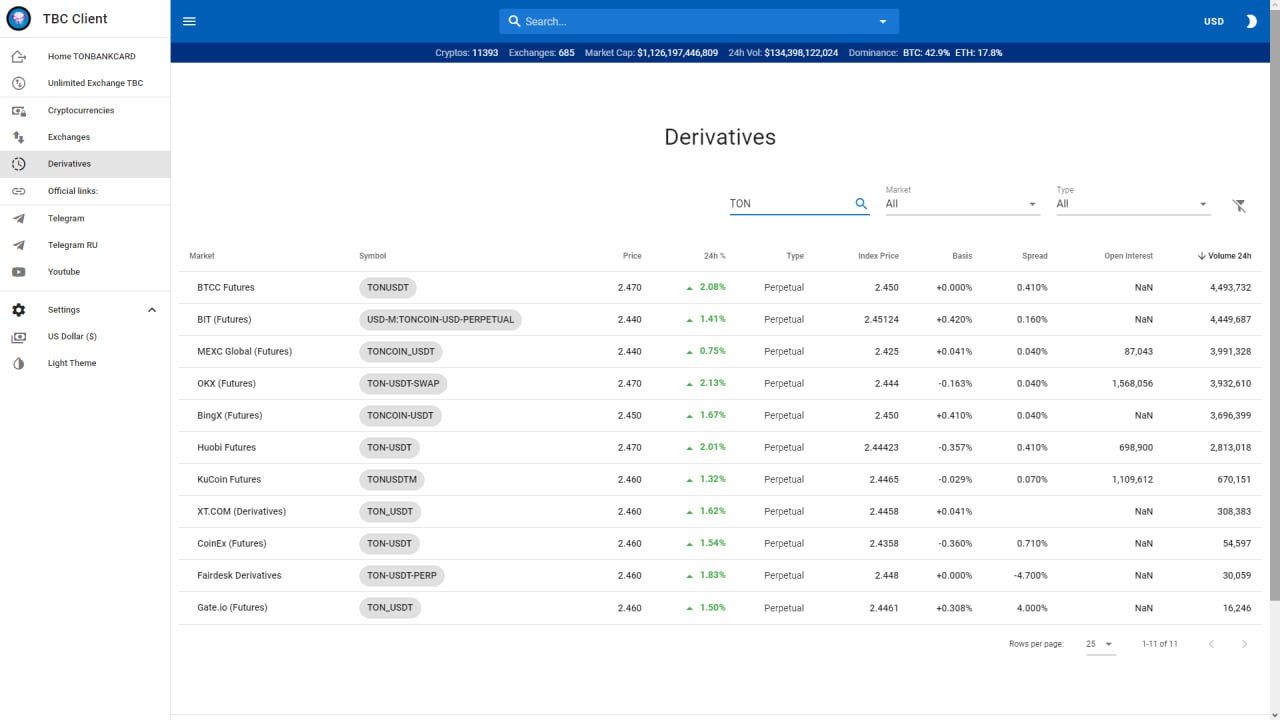Click the Gate.io (Futures) market name

click(232, 607)
